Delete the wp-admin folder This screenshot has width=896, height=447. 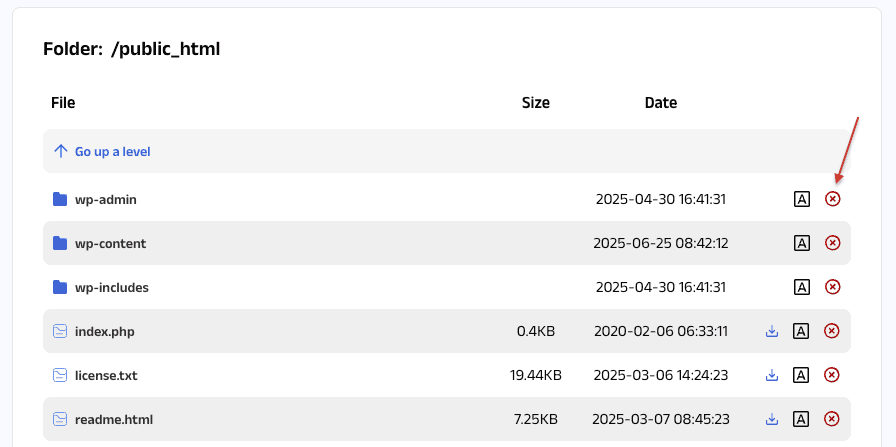point(832,199)
